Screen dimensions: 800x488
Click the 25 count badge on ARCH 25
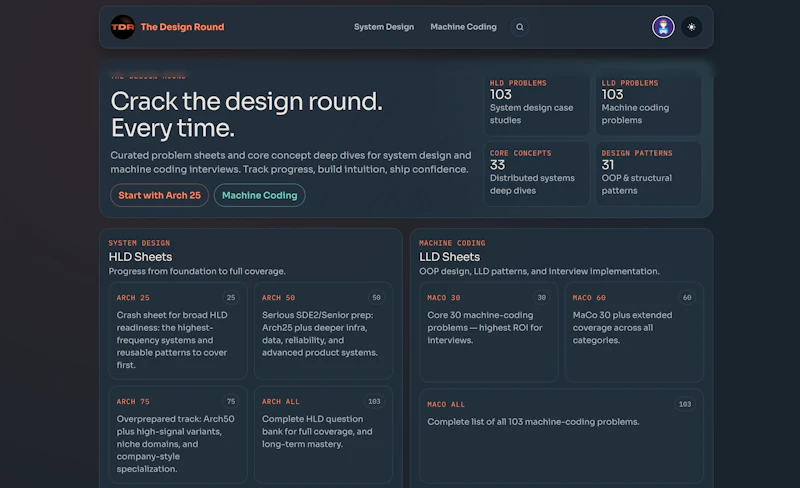coord(231,298)
